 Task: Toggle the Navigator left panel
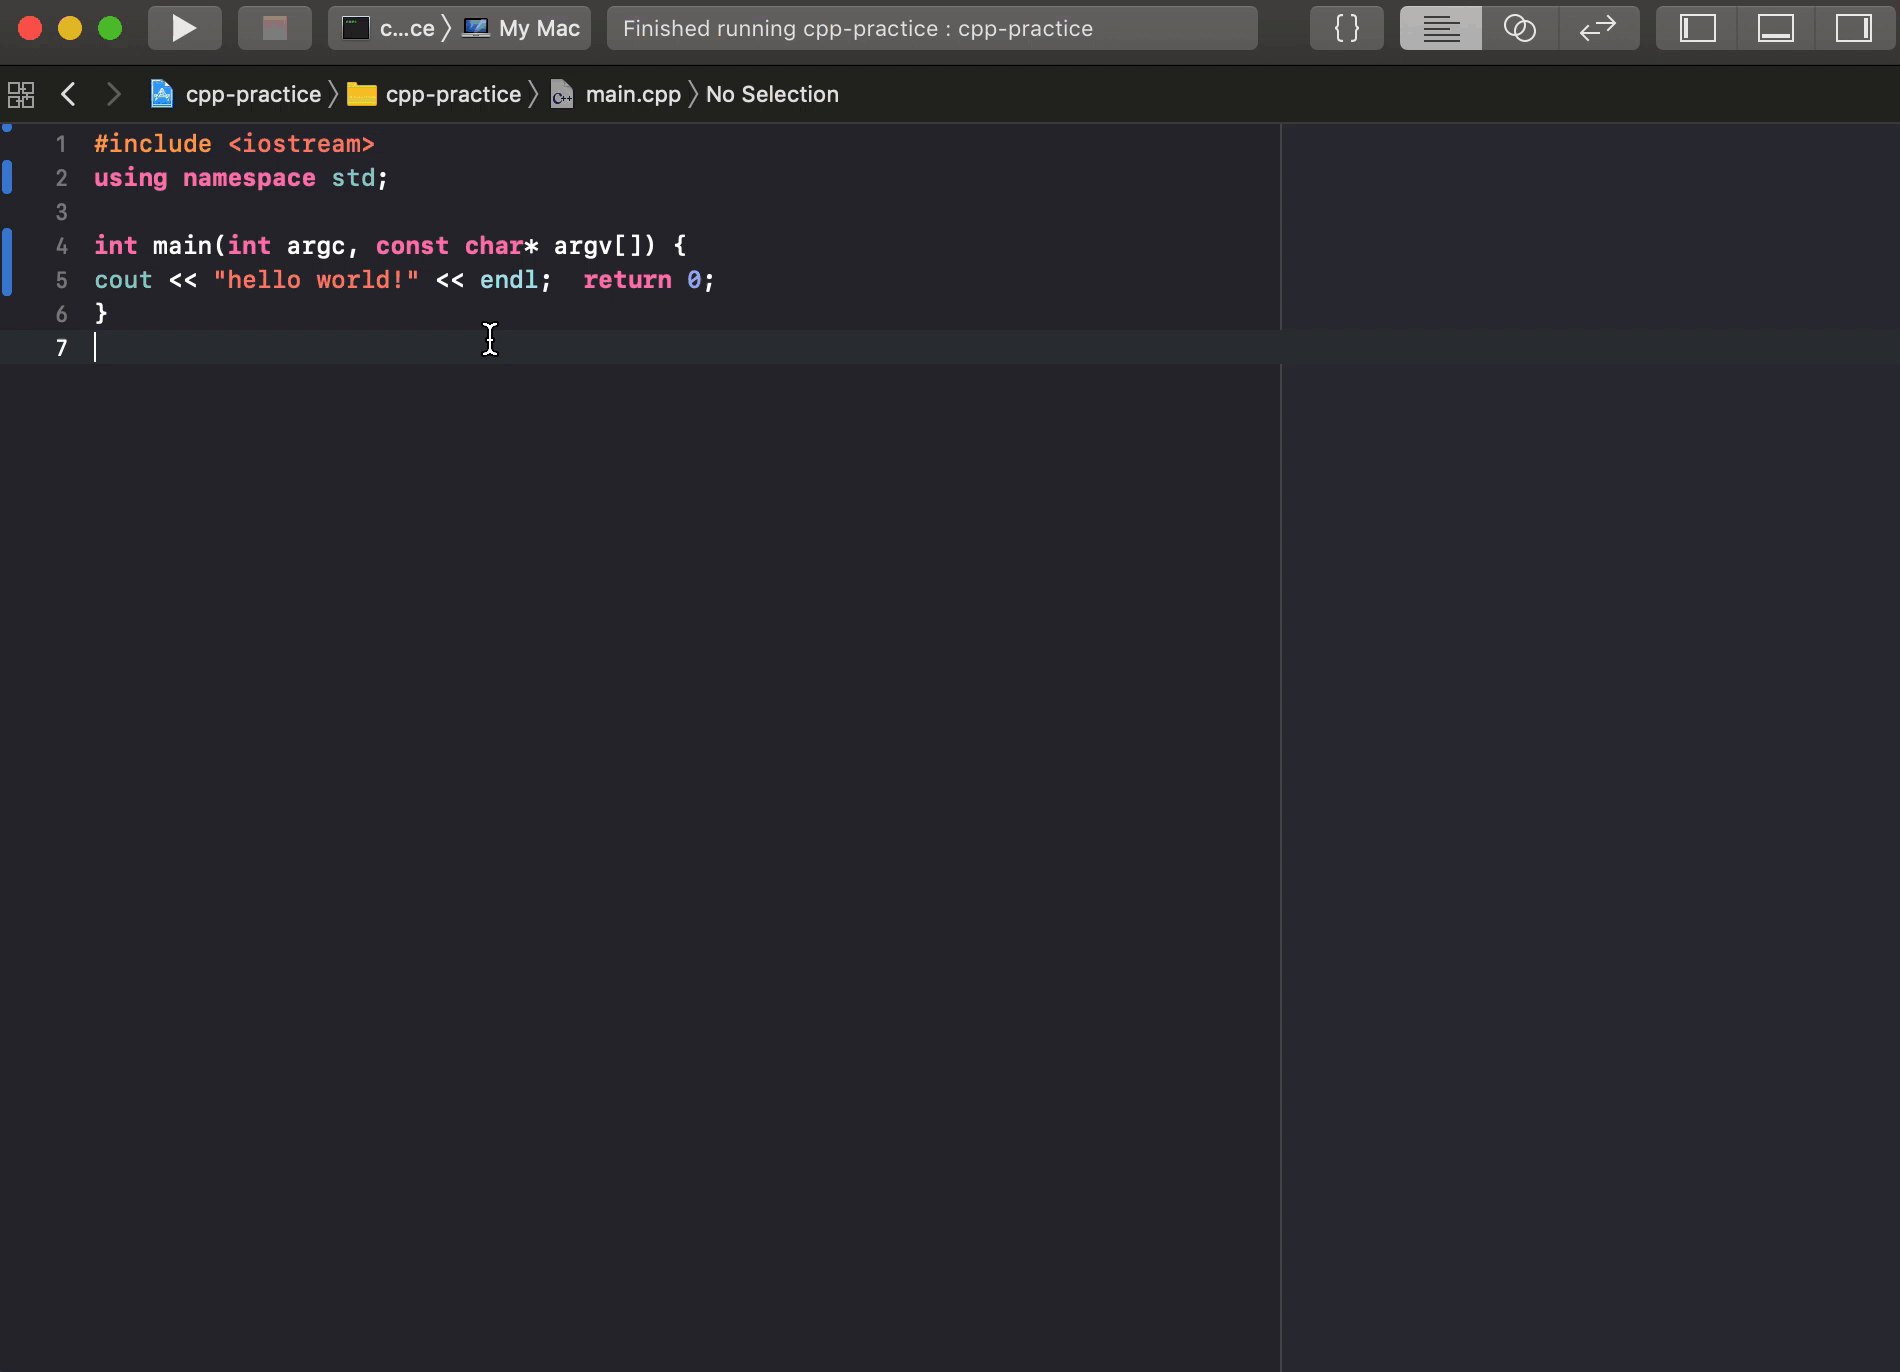[1697, 28]
